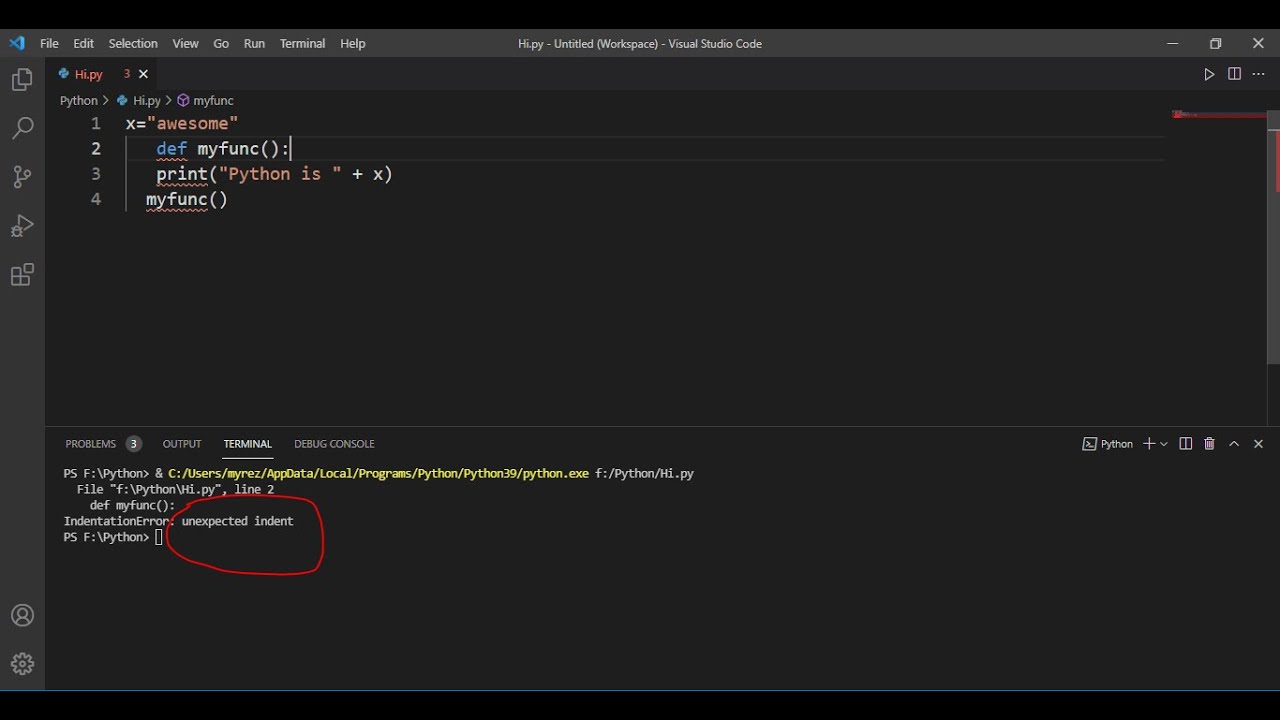Click the Python folder breadcrumb

(78, 100)
